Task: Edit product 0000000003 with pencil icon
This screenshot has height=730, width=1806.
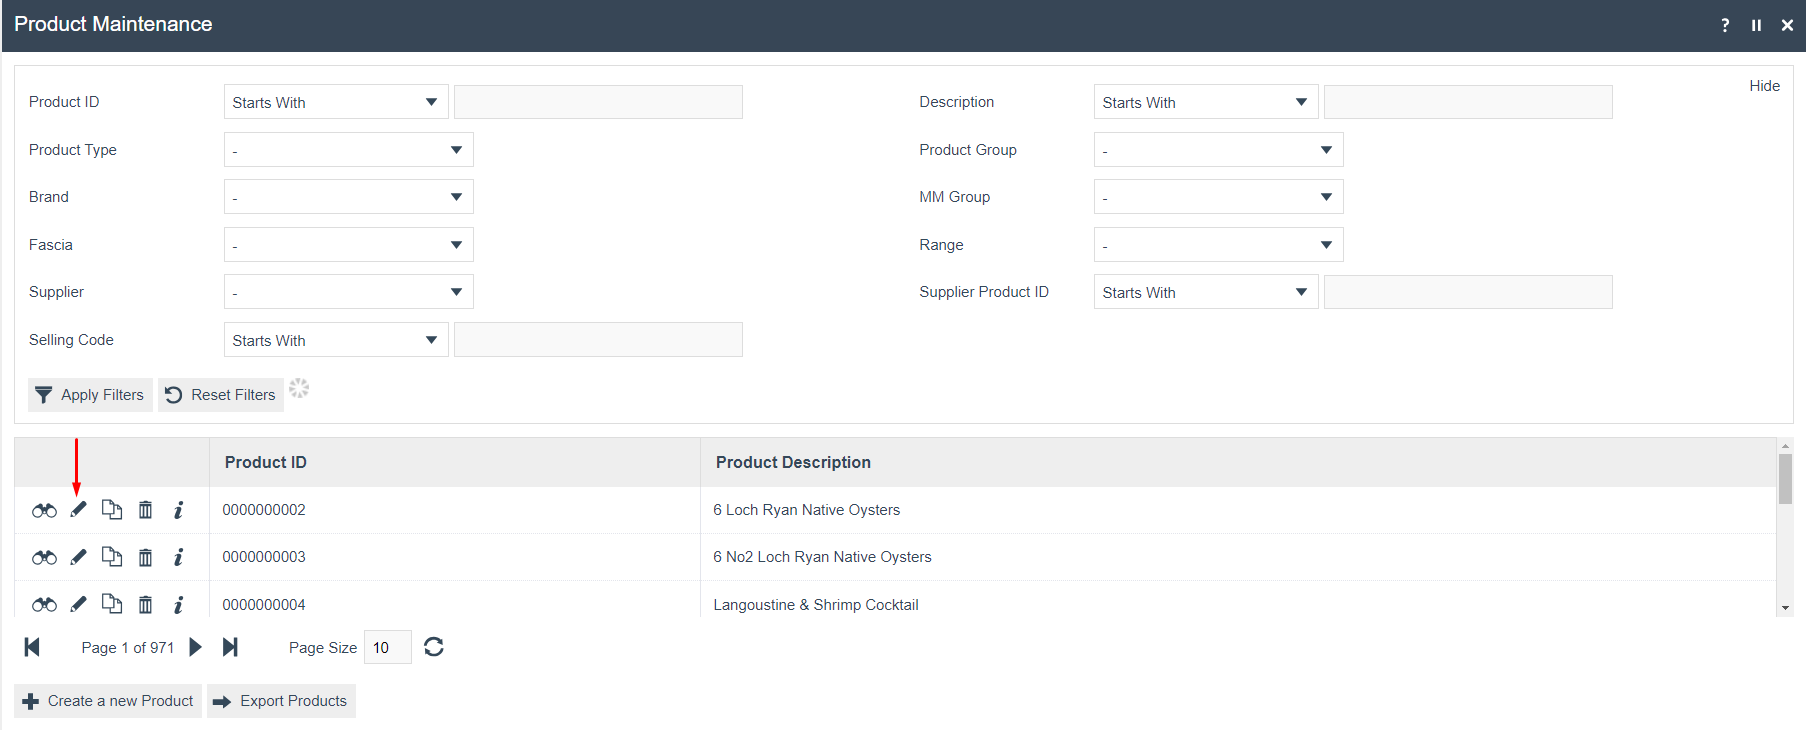Action: [x=78, y=557]
